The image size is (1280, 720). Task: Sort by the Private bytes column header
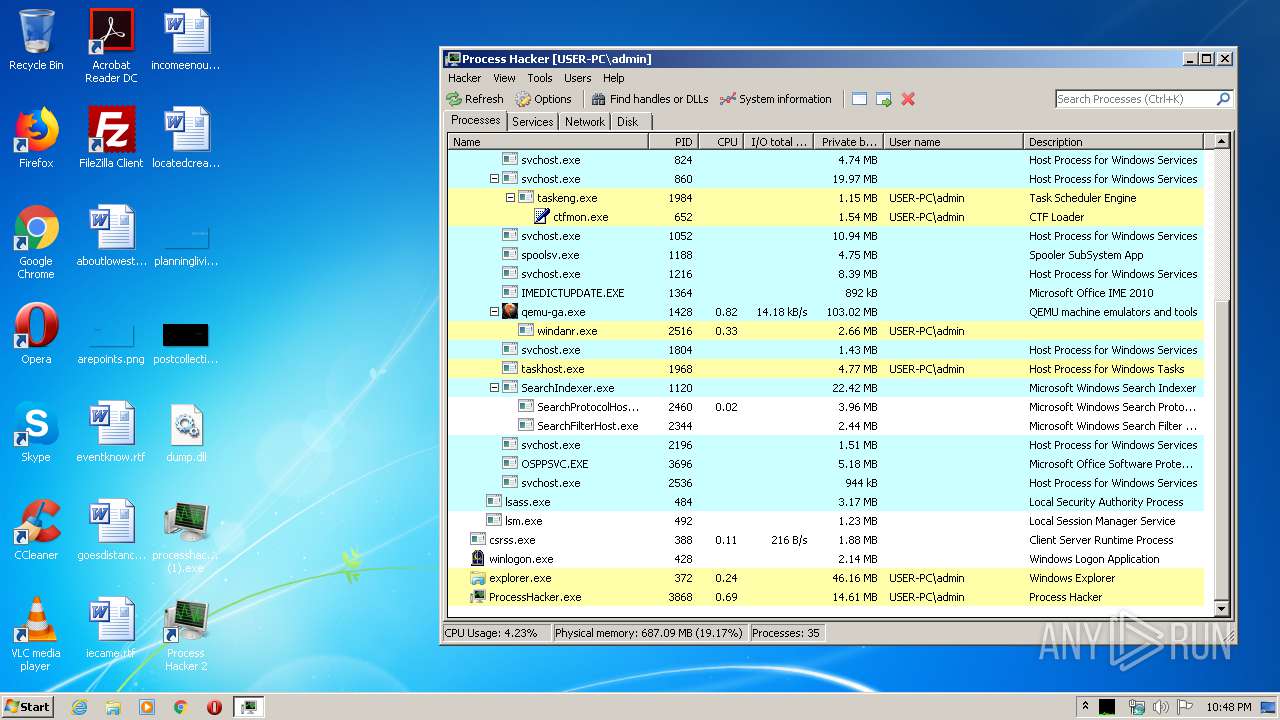pos(848,142)
